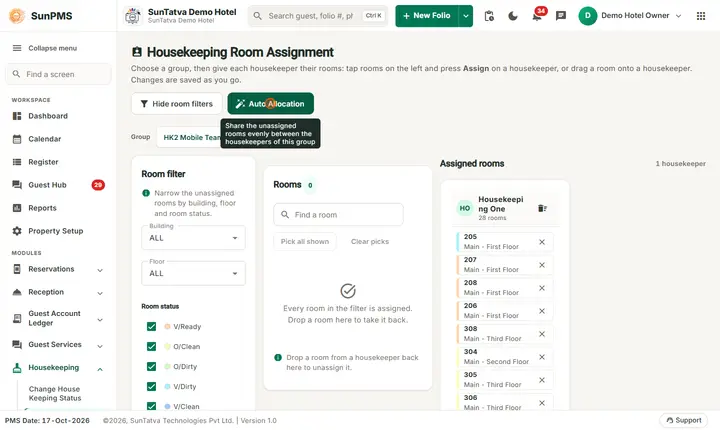
Task: Focus the Find a room field
Action: [338, 215]
